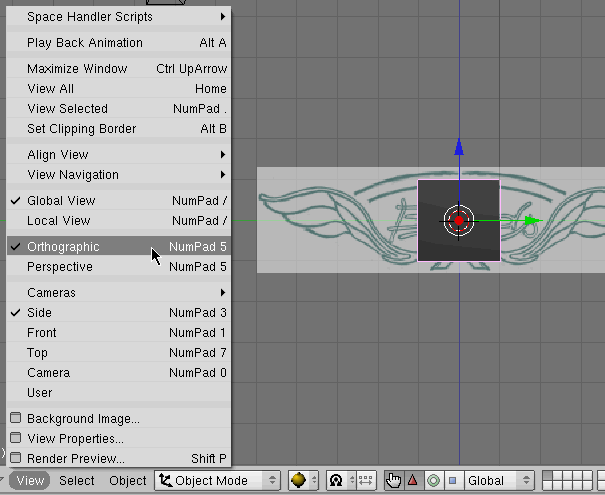
Task: Select Side view NumPad 3
Action: tap(119, 313)
